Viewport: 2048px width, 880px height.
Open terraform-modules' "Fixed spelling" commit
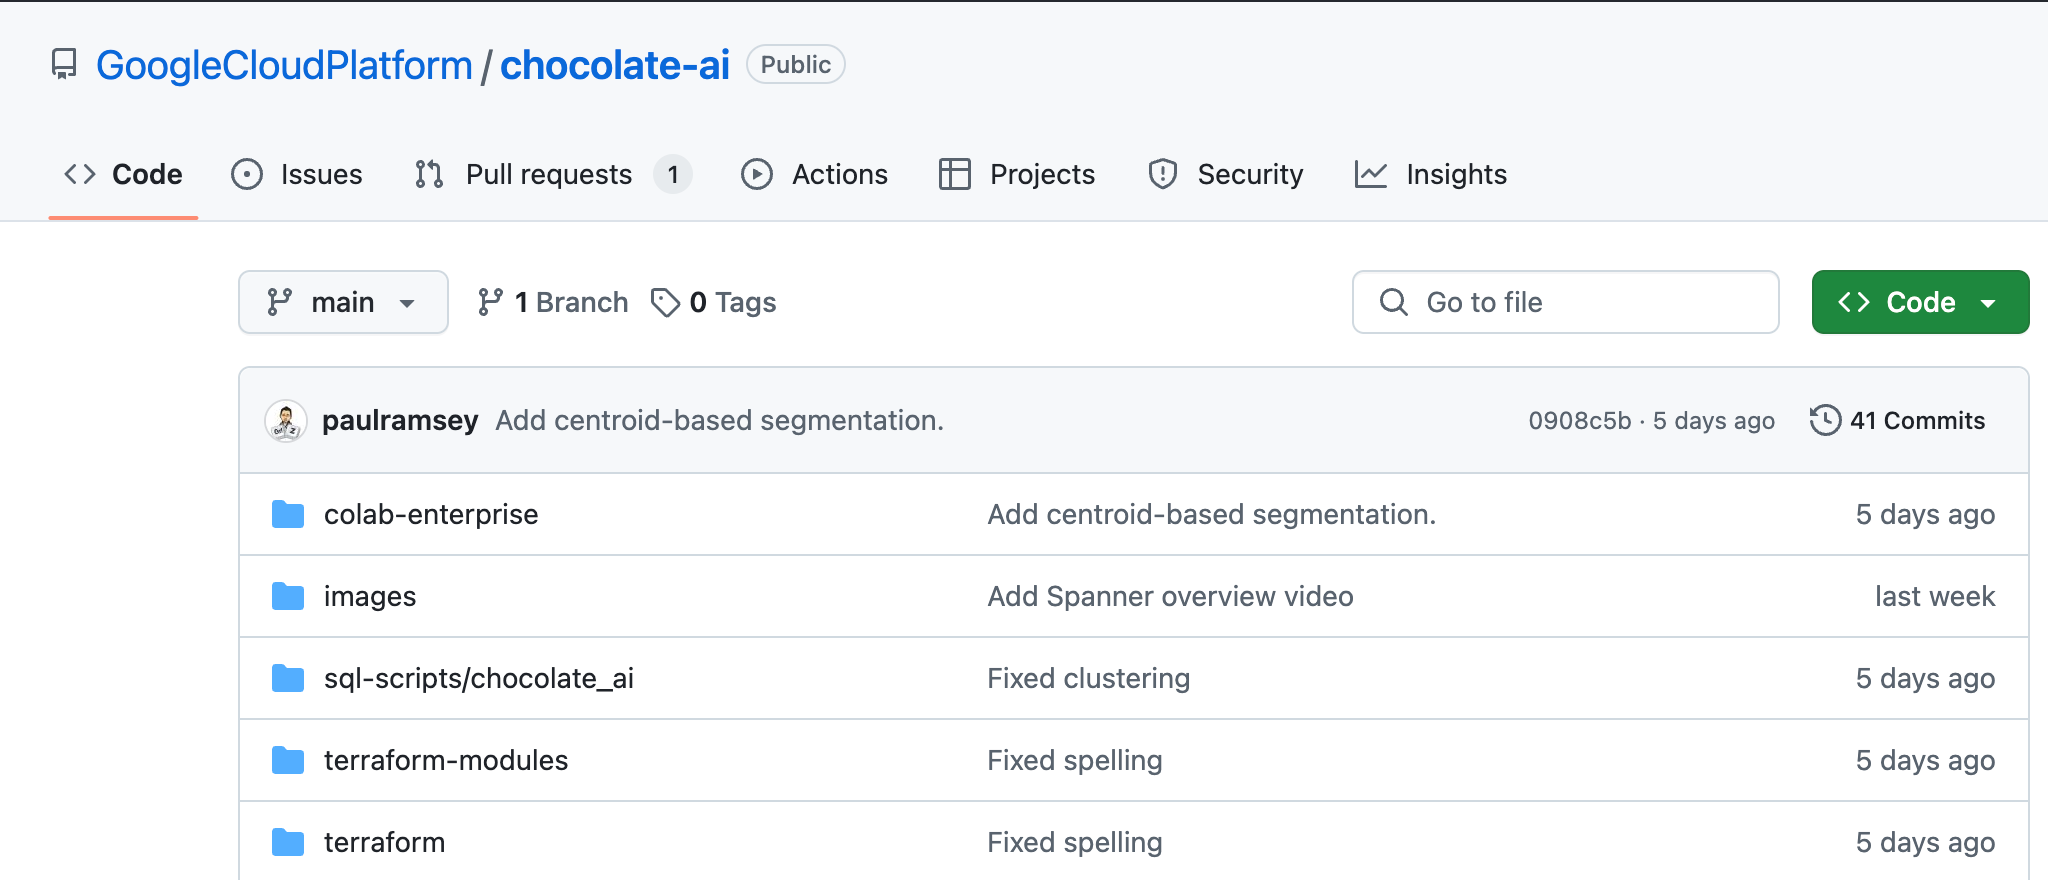pyautogui.click(x=1075, y=760)
